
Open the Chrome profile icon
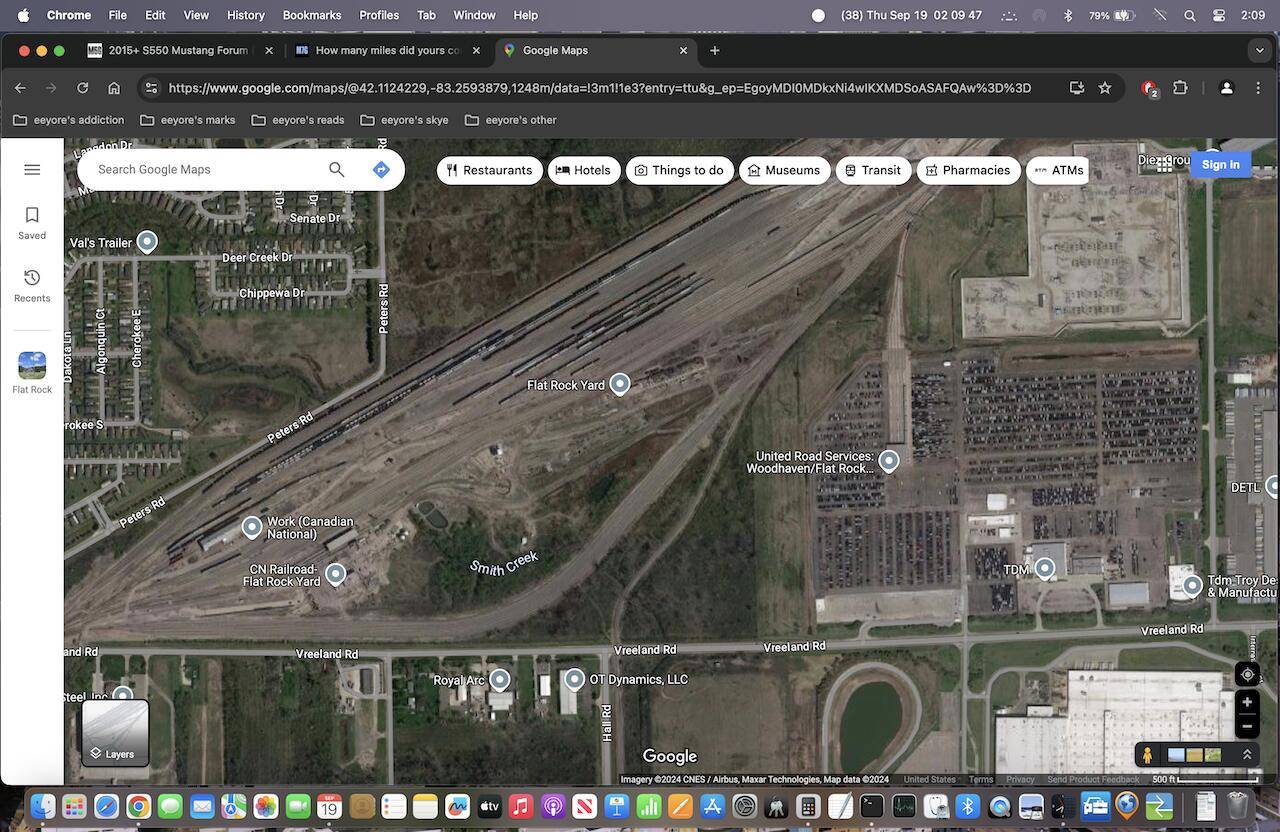pyautogui.click(x=1226, y=88)
